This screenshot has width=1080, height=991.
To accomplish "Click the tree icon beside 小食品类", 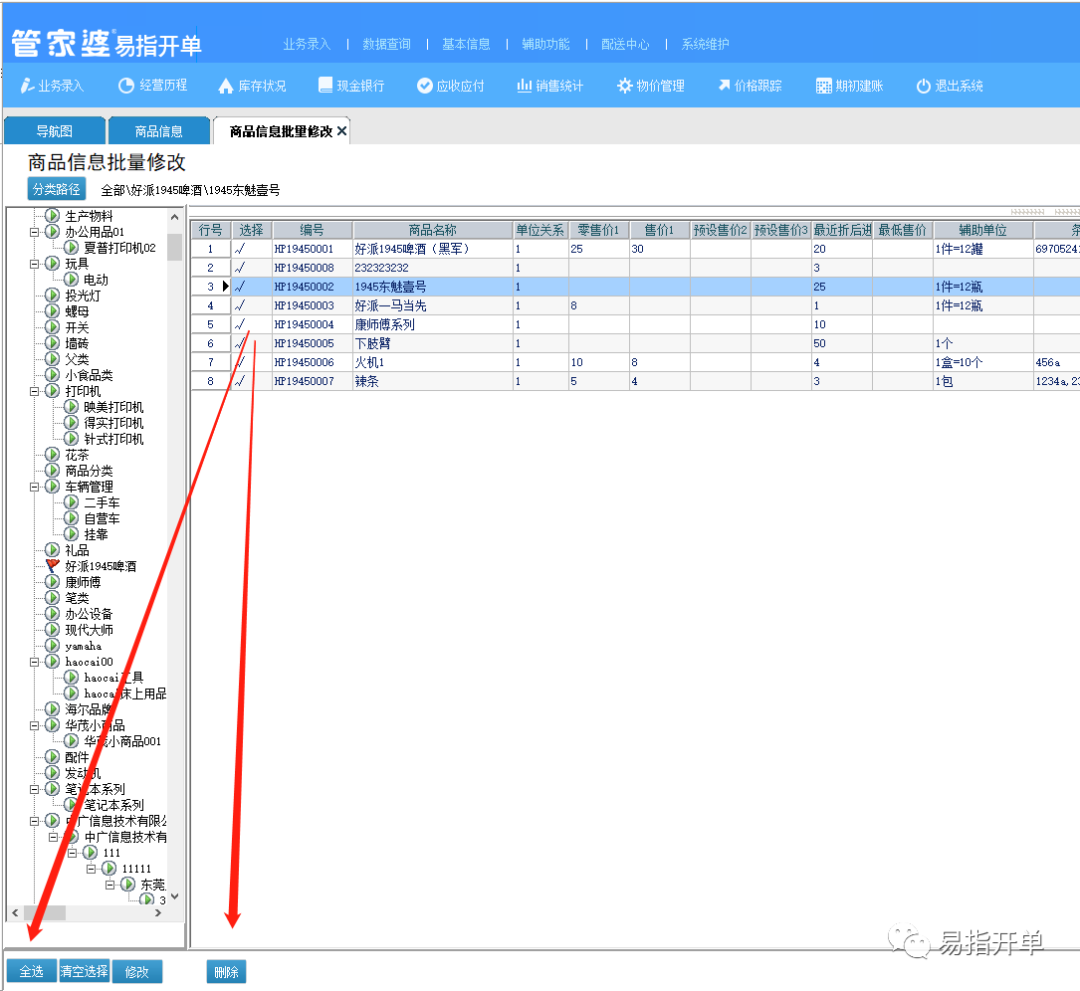I will [x=52, y=375].
